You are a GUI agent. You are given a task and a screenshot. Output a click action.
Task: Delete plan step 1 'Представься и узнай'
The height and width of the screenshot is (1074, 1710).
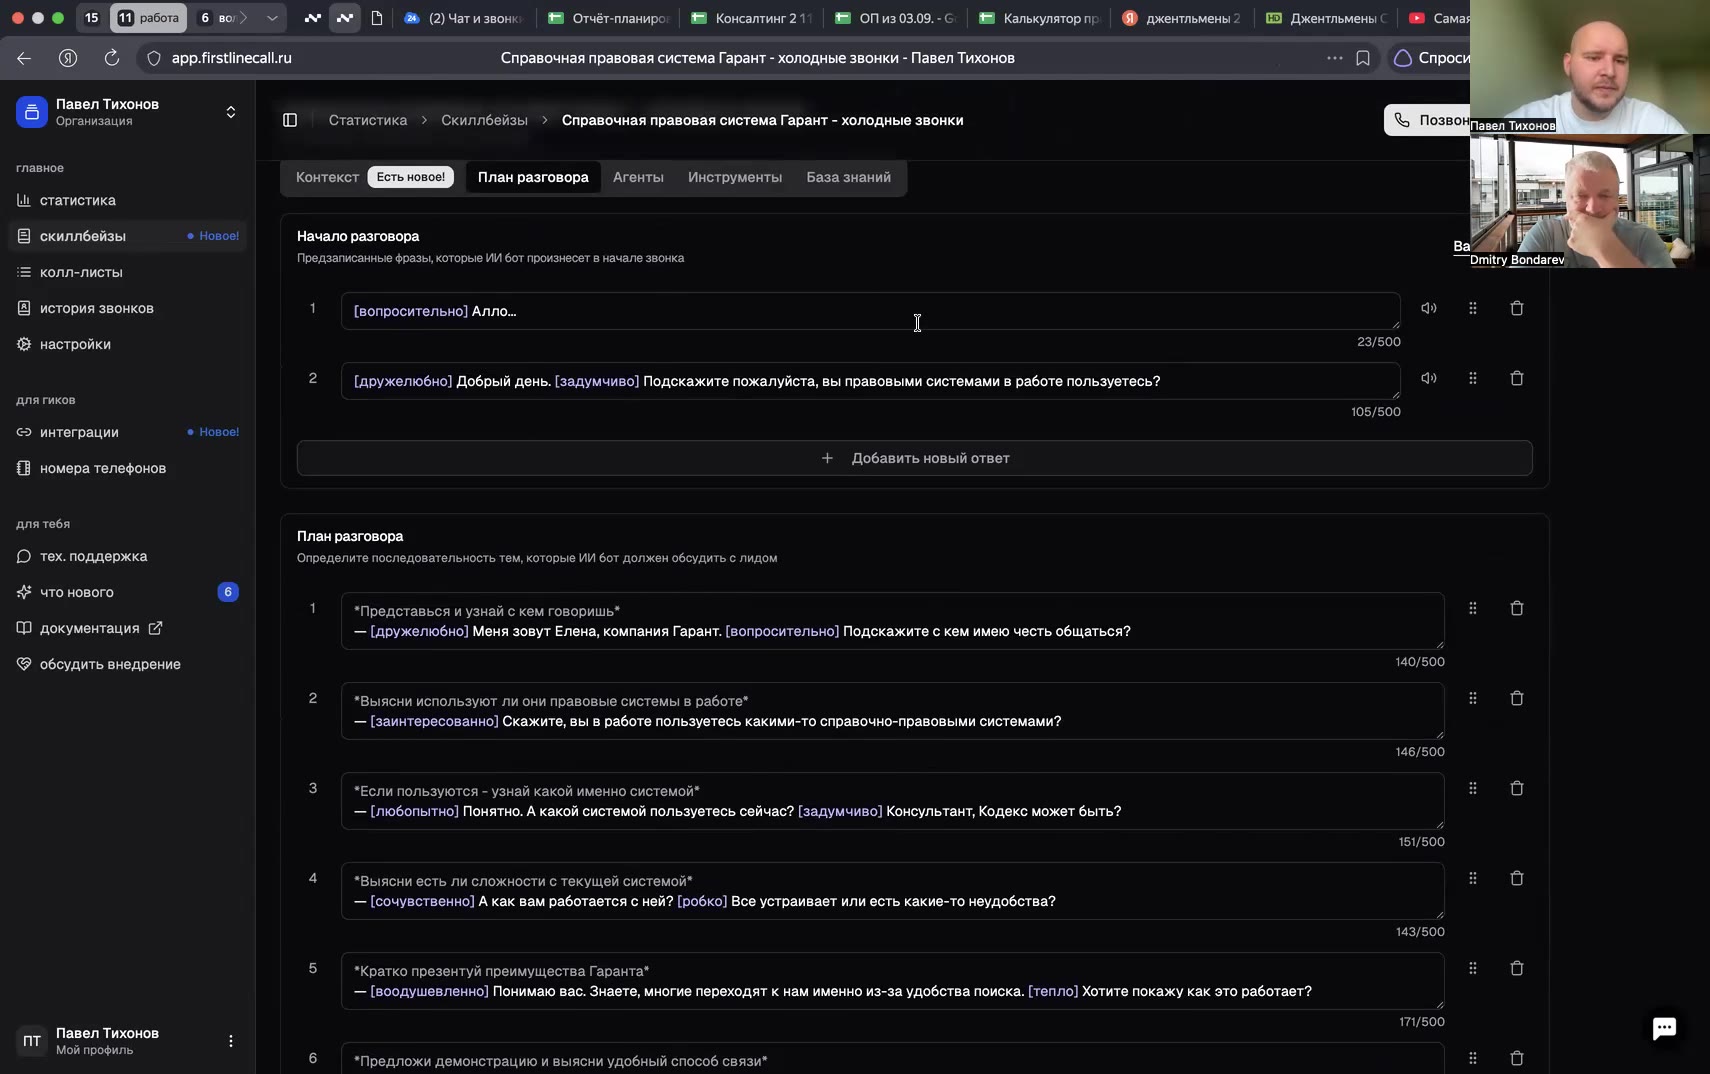[x=1517, y=608]
